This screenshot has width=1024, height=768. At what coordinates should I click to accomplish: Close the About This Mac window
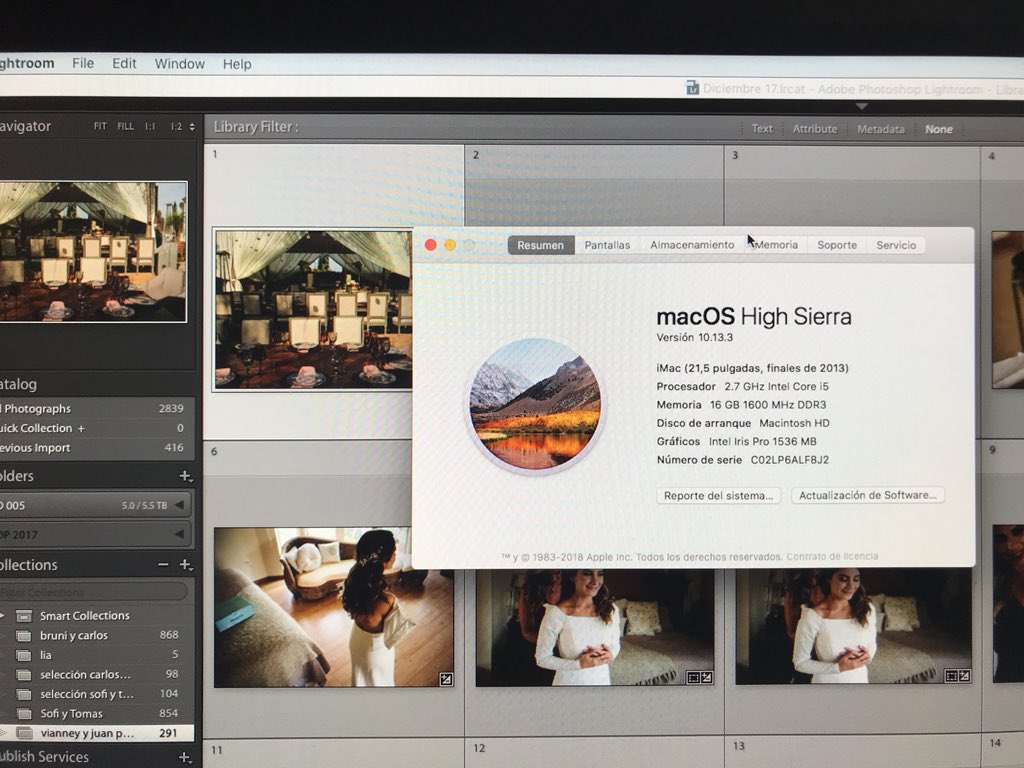pyautogui.click(x=430, y=245)
